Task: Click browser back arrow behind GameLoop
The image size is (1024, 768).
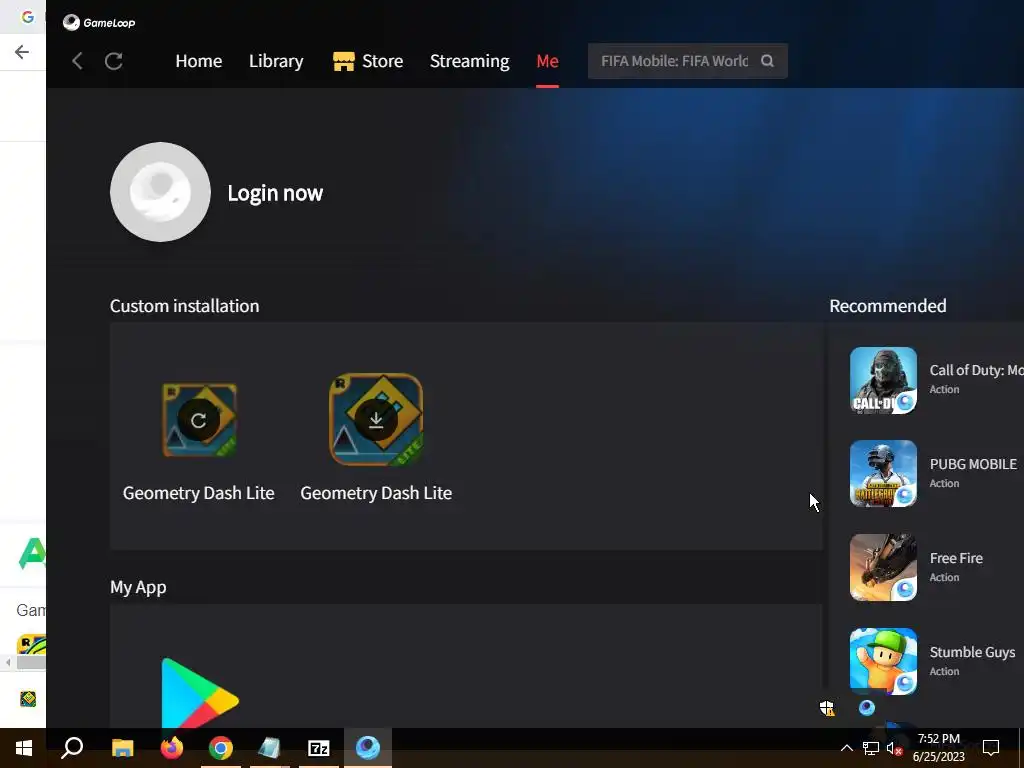Action: coord(22,52)
